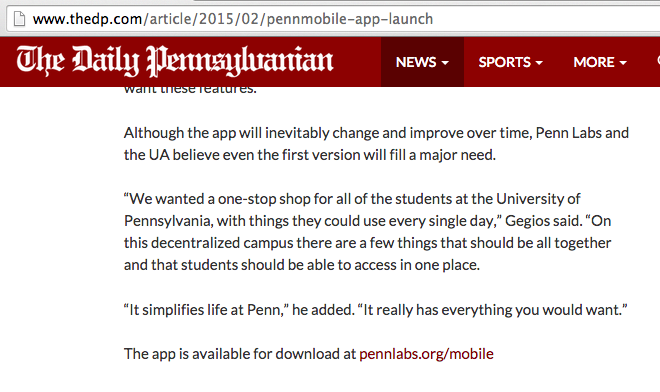Click 'The app is available for download' text
Viewport: 660px width, 392px height.
tap(240, 354)
